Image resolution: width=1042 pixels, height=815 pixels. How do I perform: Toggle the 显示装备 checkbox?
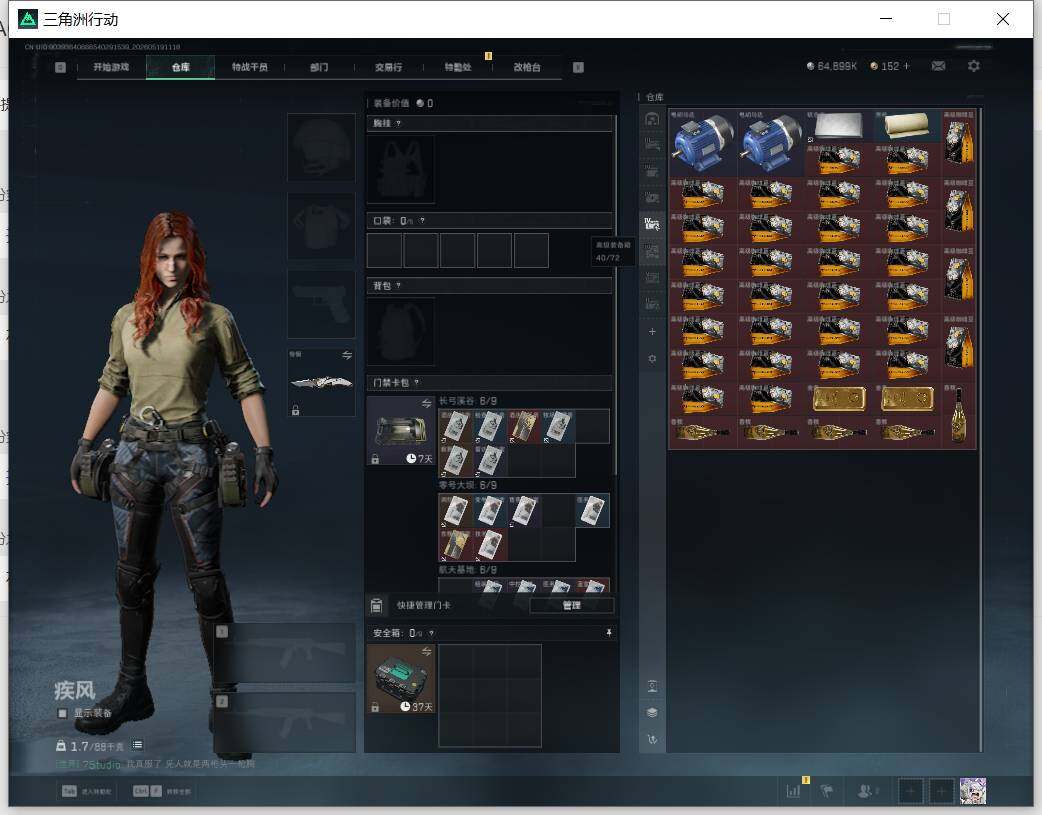62,713
